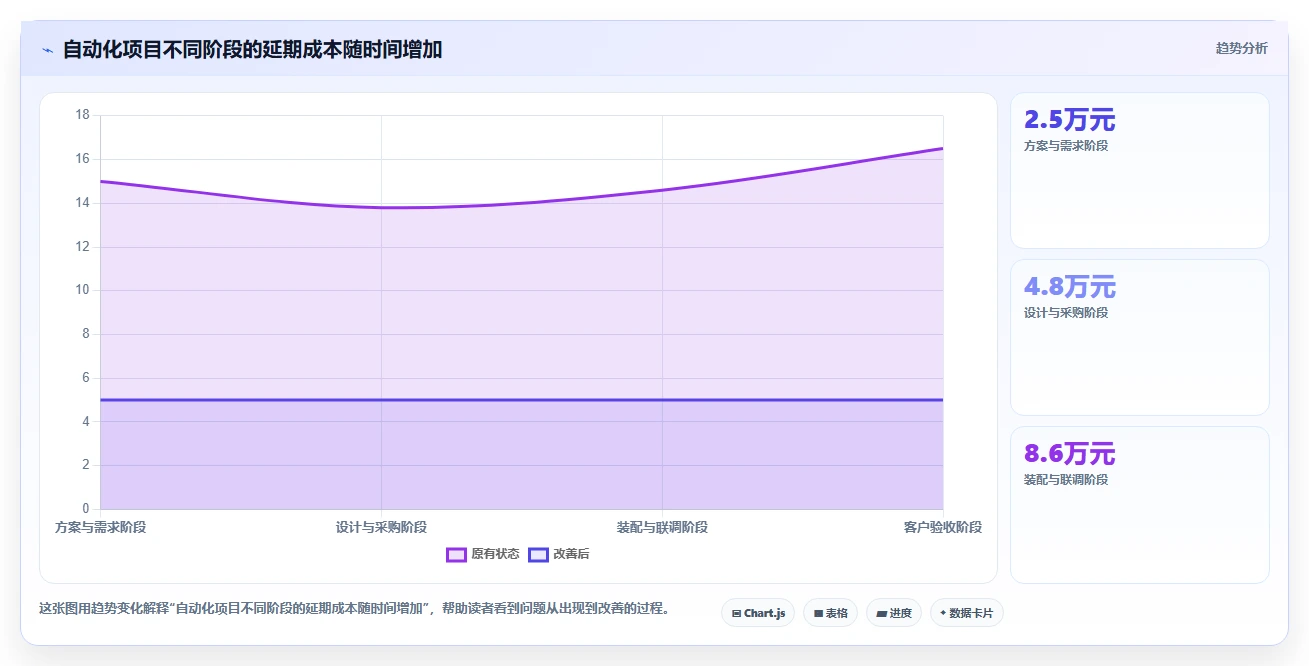Click the trend icon beside the chart title
Image resolution: width=1309 pixels, height=666 pixels.
(x=47, y=49)
